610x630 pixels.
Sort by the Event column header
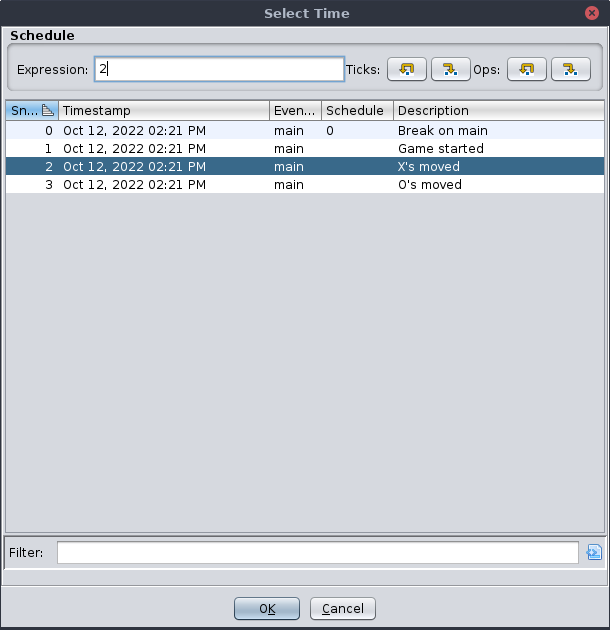pyautogui.click(x=295, y=111)
